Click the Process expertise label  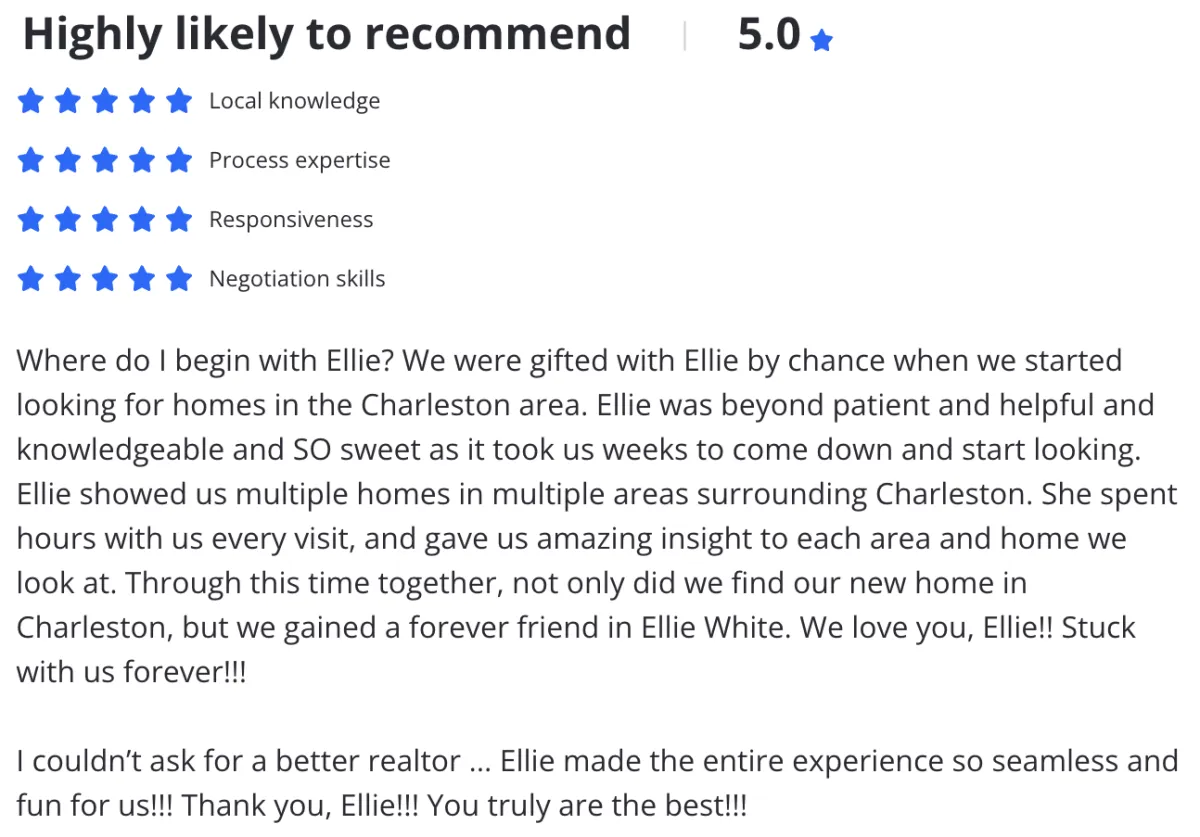299,160
